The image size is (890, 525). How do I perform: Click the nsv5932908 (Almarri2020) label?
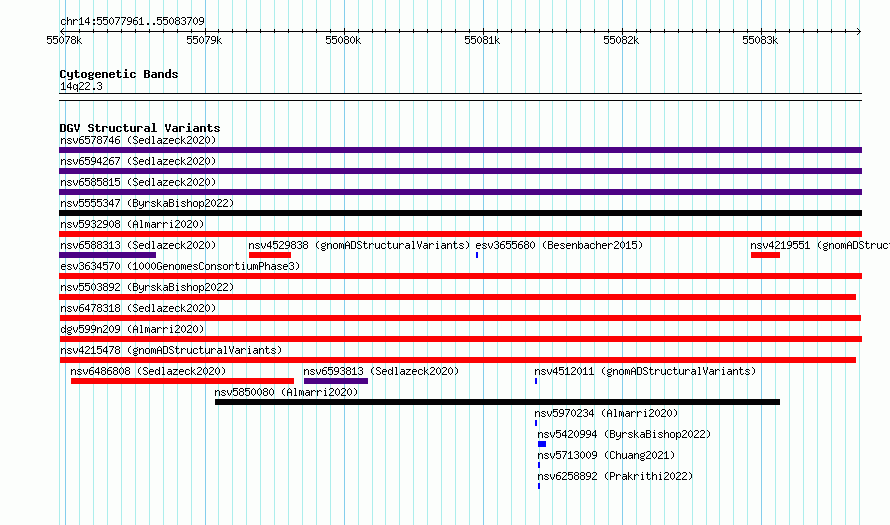click(x=132, y=224)
